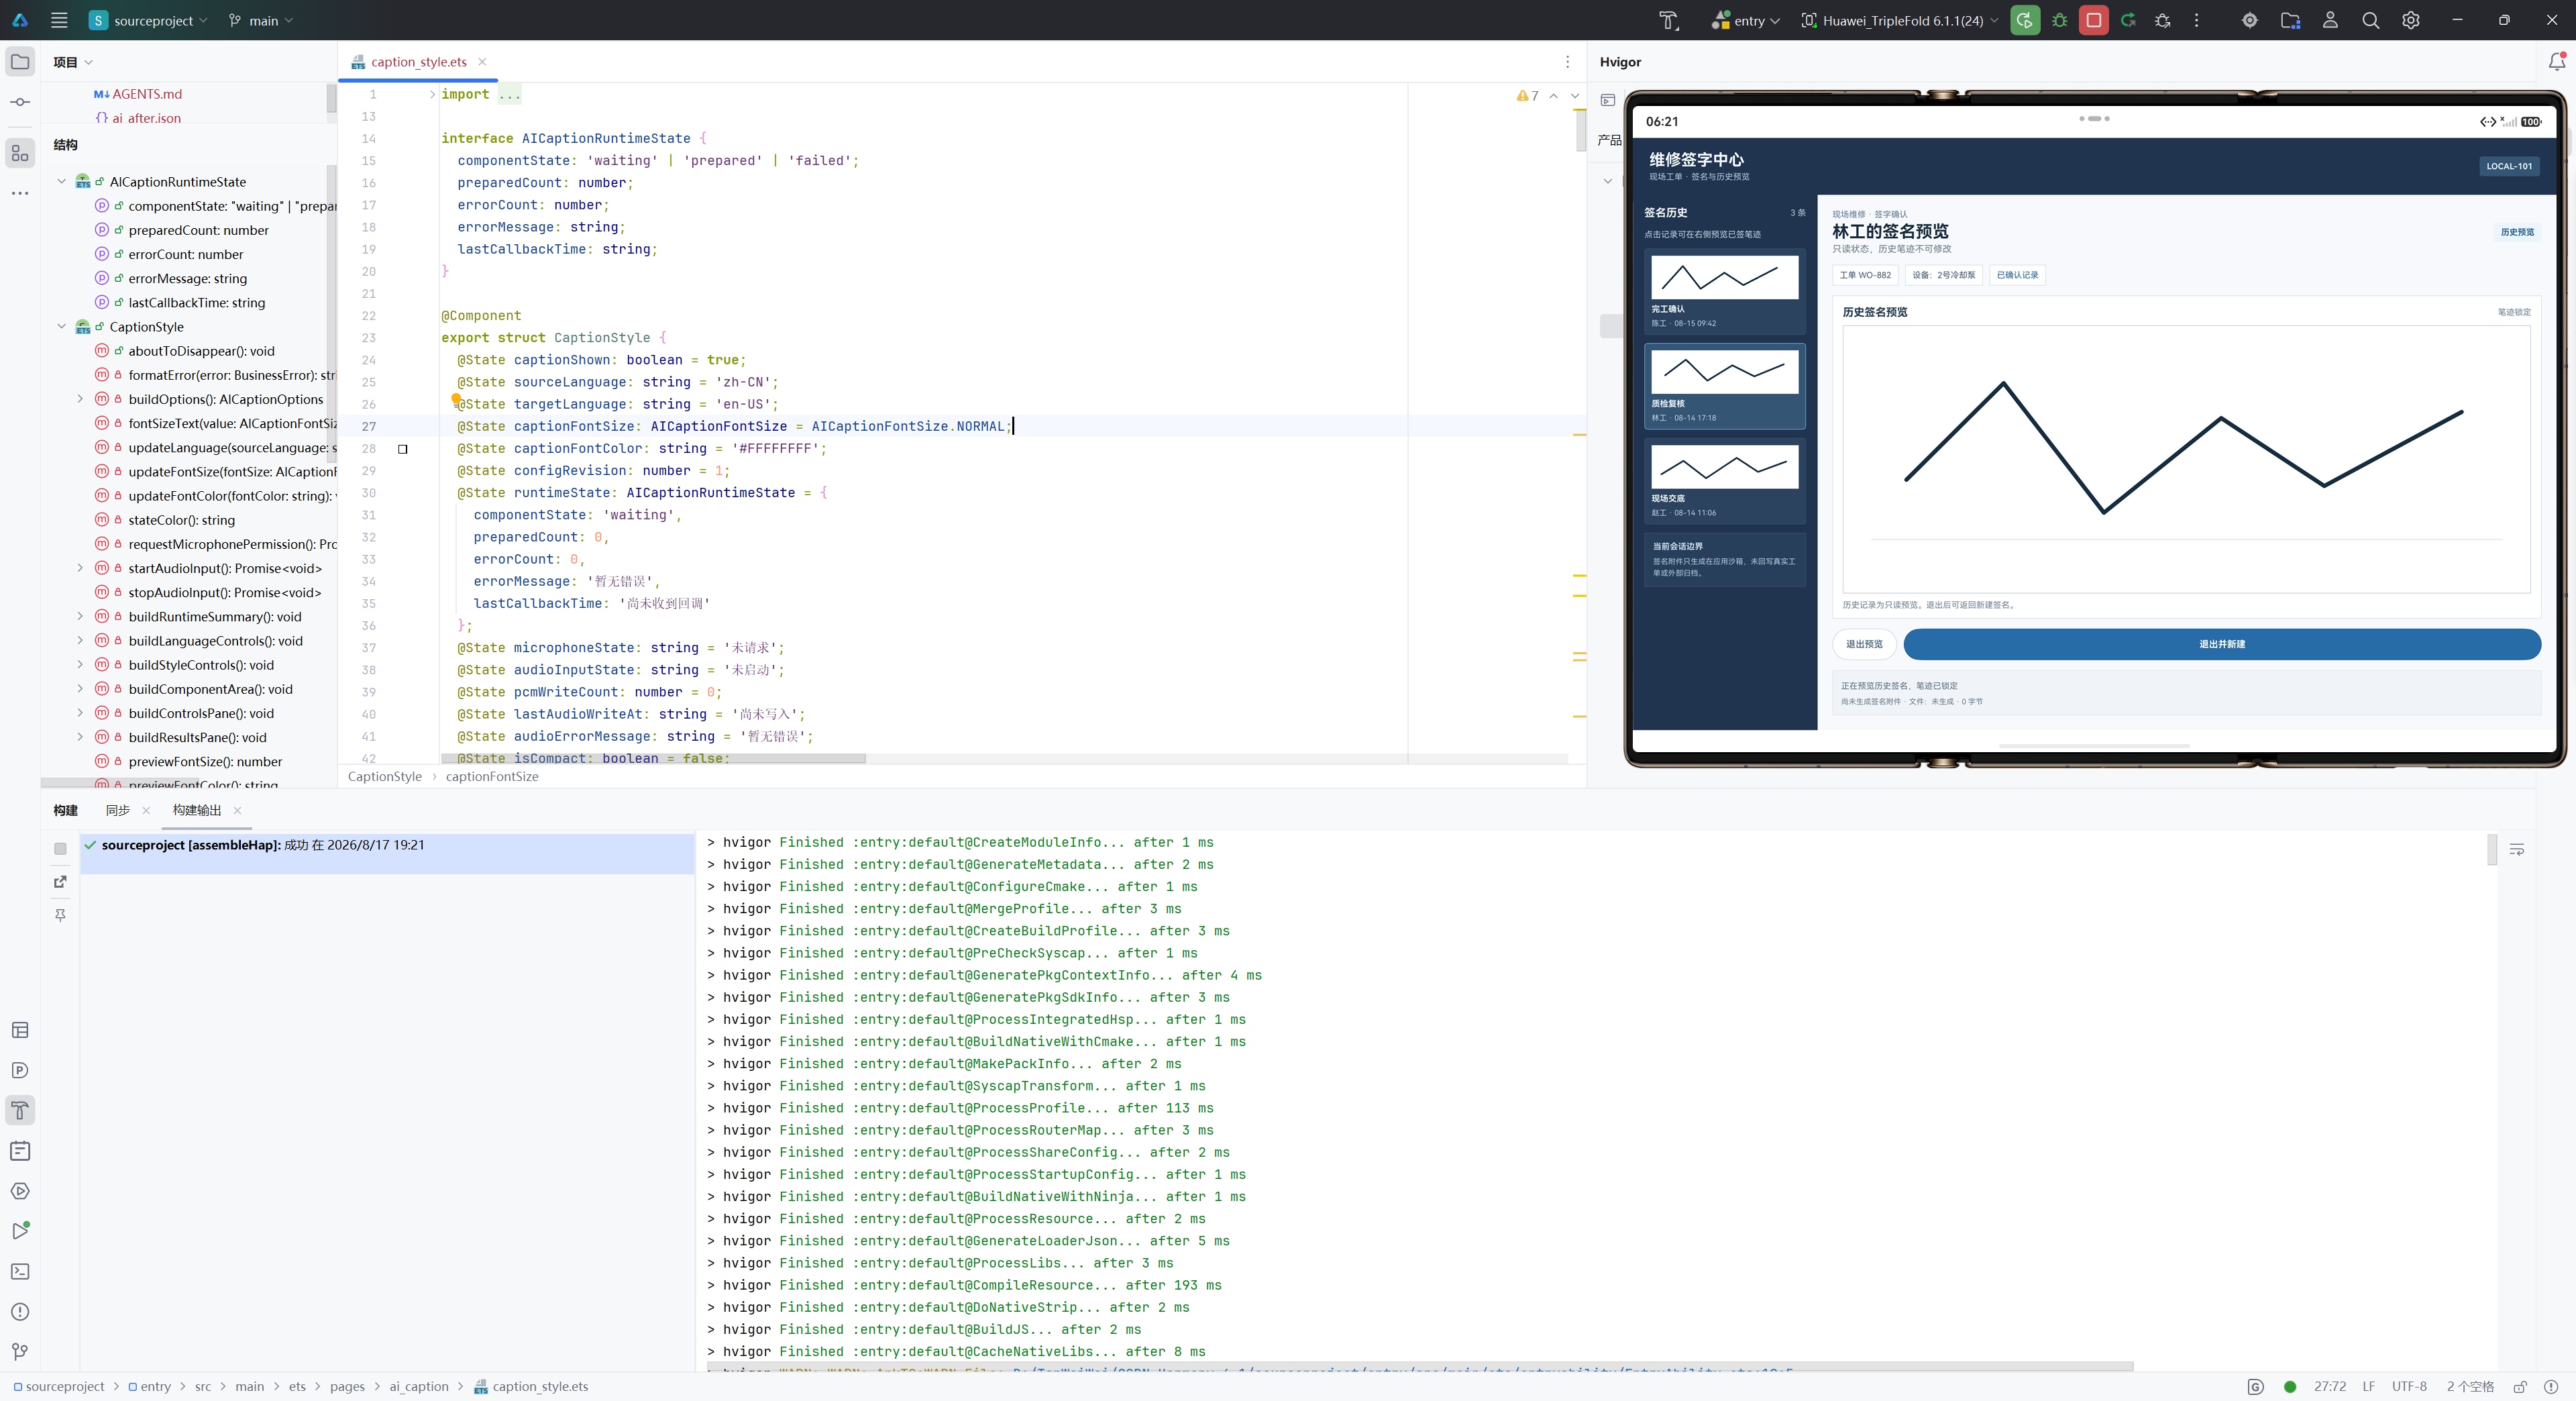
Task: Open the problems warning tool window icon
Action: coord(20,1311)
